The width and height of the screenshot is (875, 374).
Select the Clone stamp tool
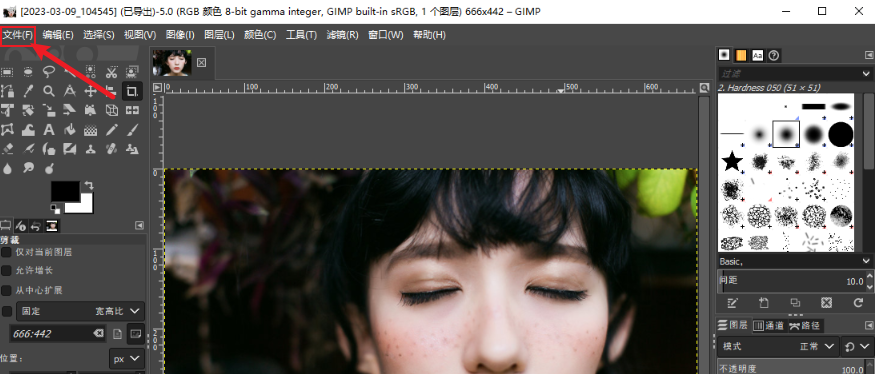[x=90, y=148]
